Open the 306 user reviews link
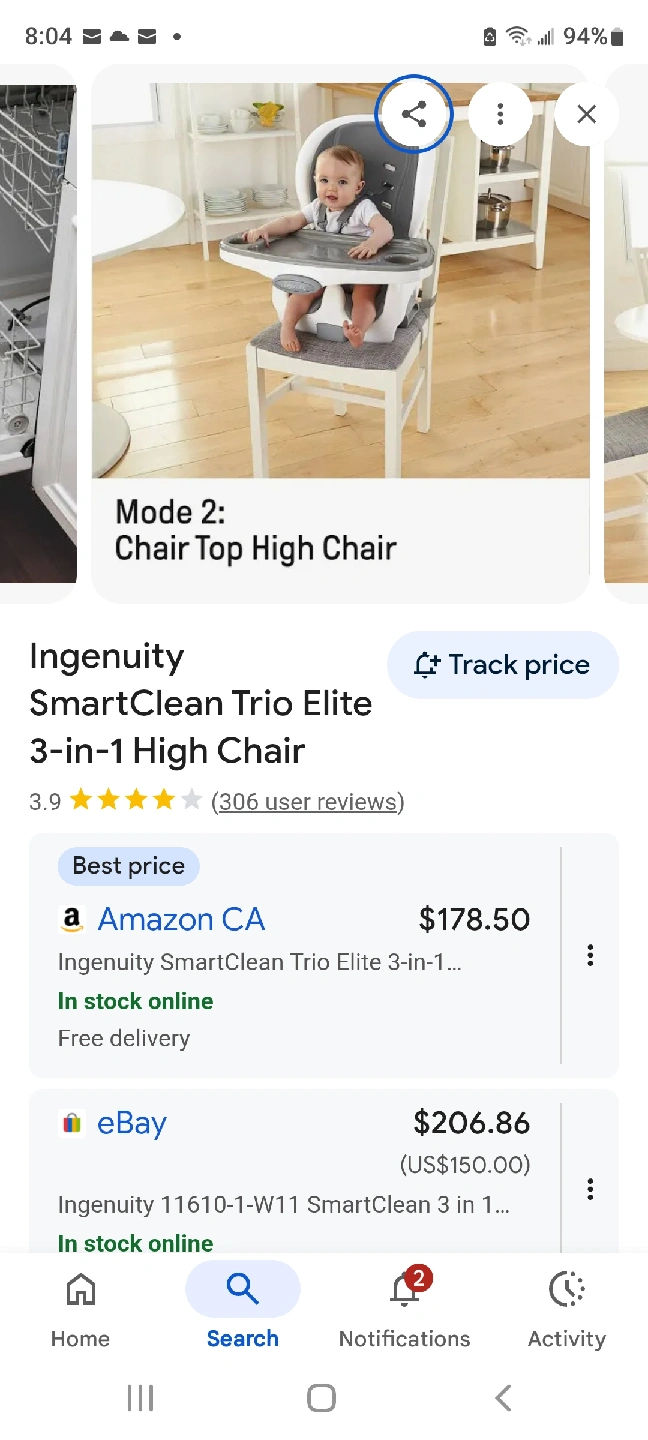 point(307,802)
